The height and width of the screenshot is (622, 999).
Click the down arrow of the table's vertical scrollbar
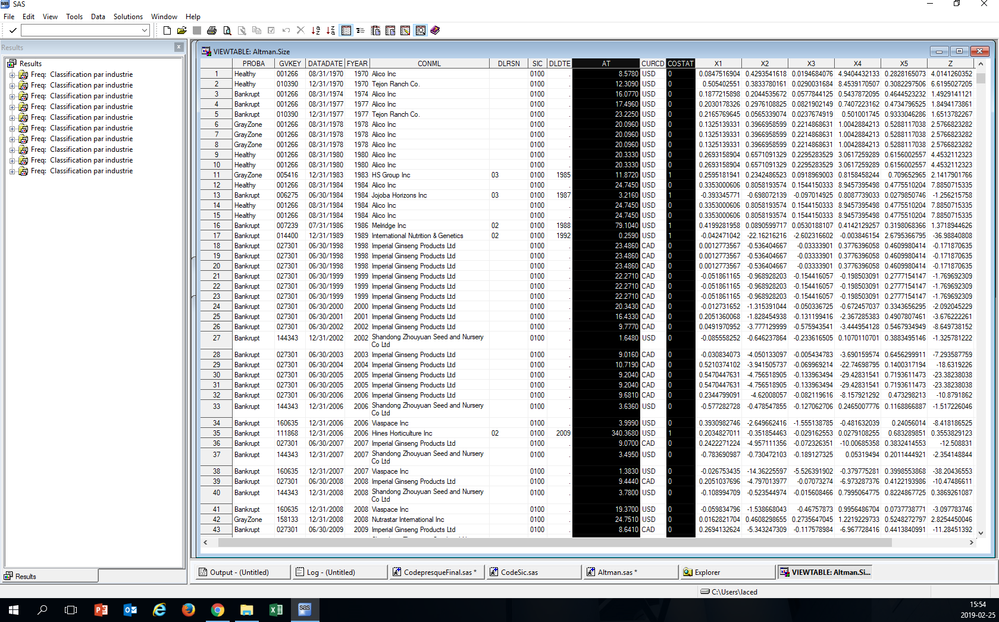tap(980, 533)
